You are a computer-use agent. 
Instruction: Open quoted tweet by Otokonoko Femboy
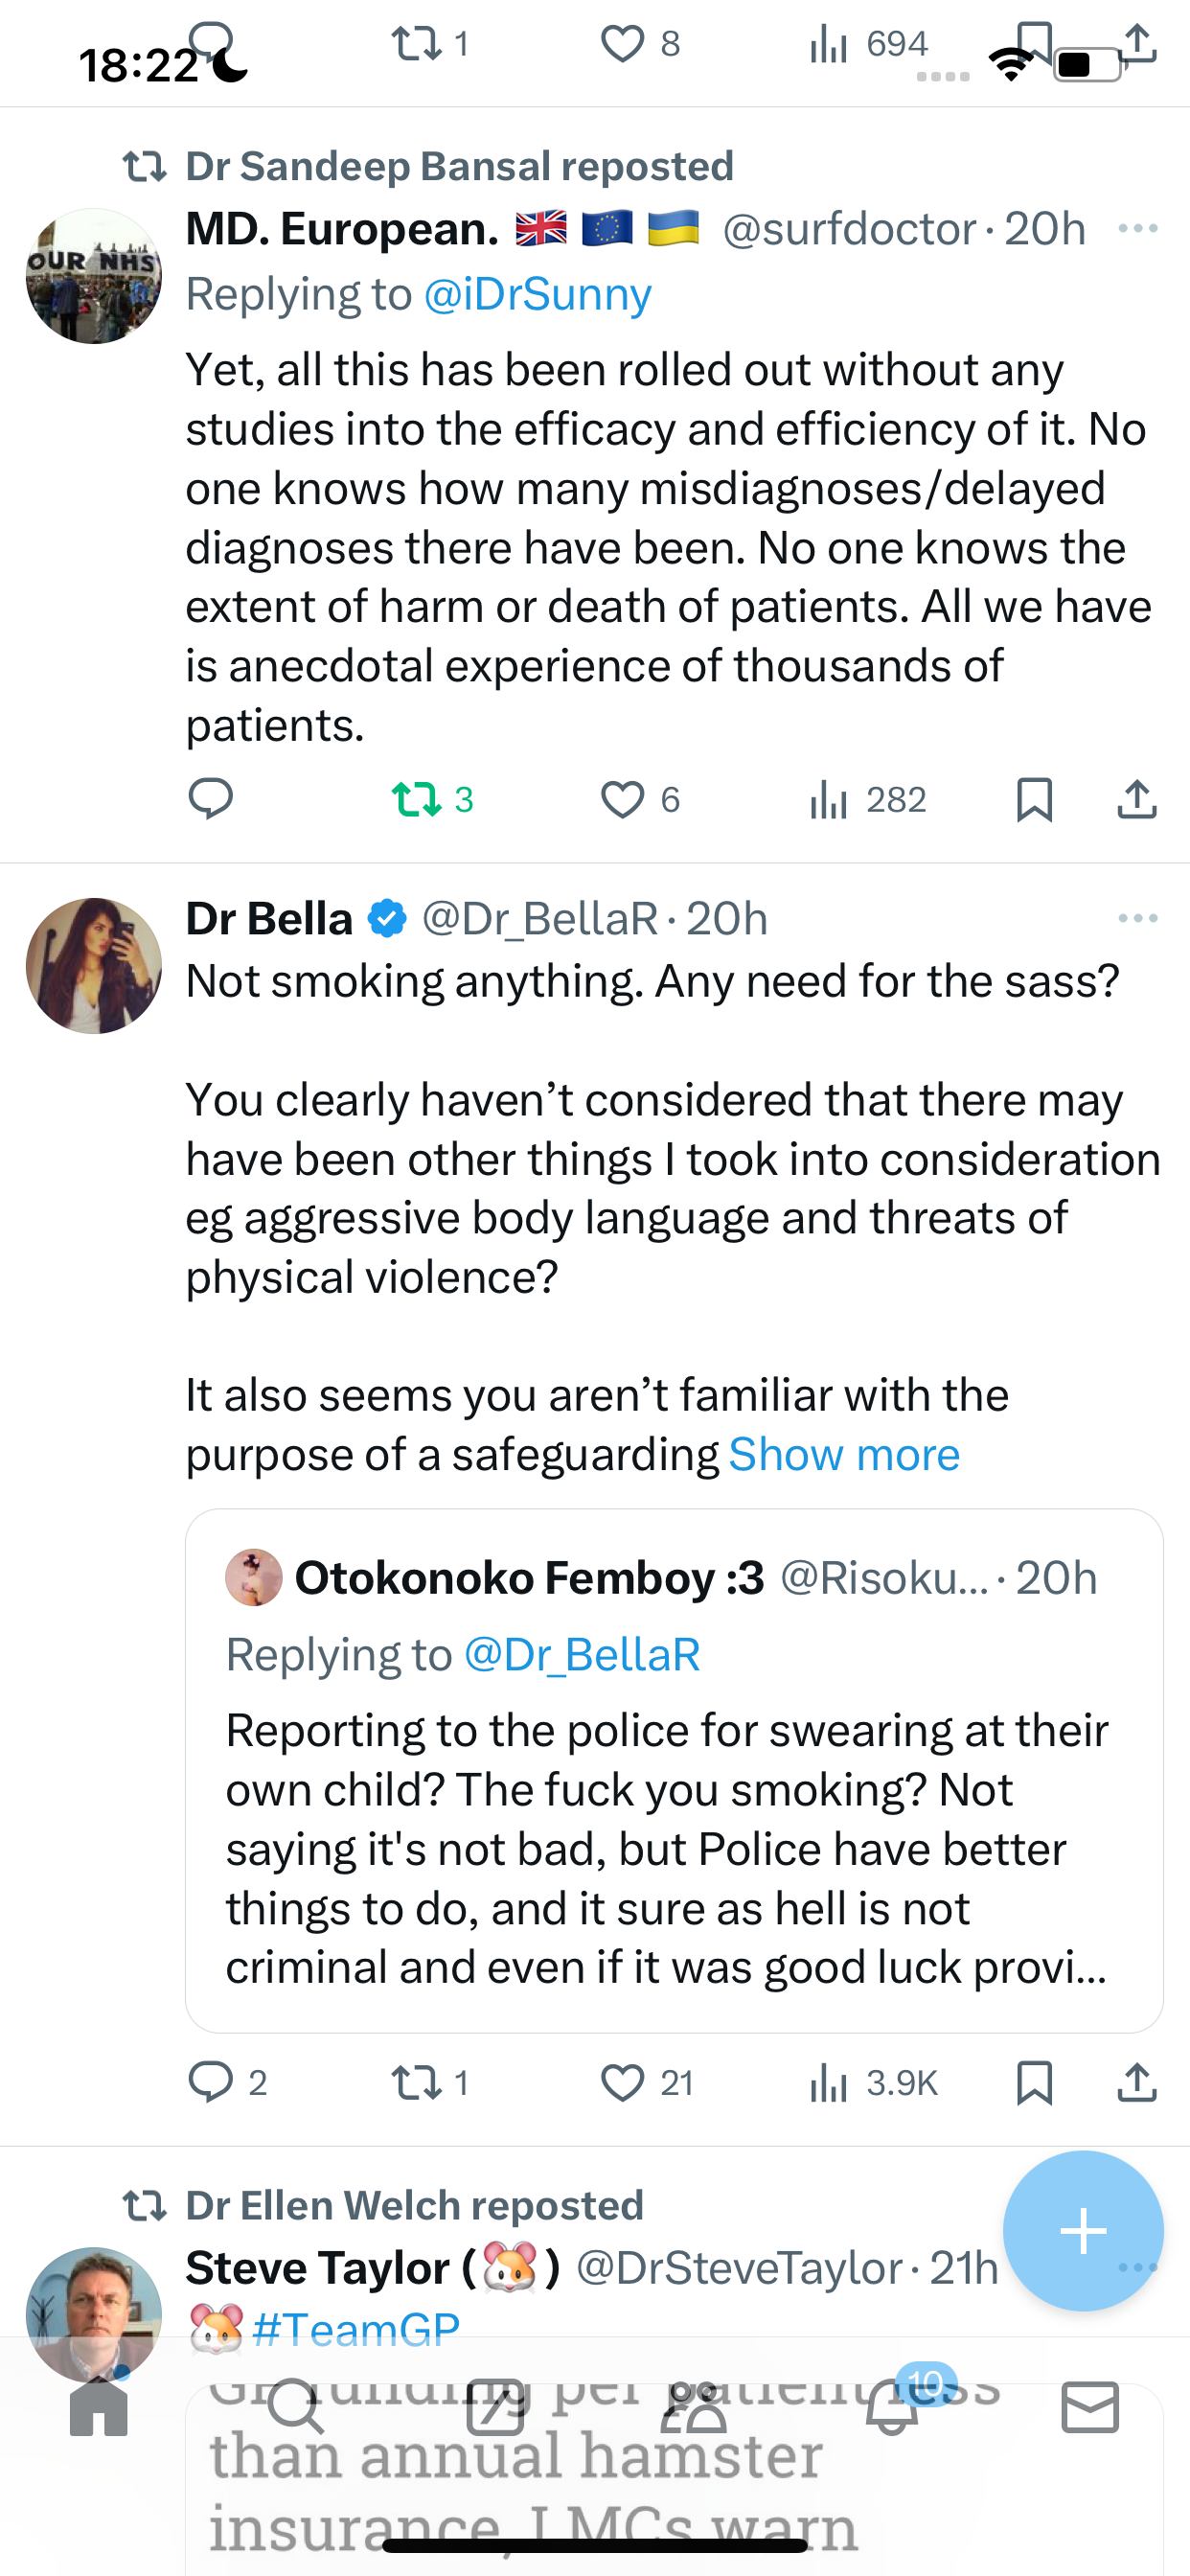674,1770
